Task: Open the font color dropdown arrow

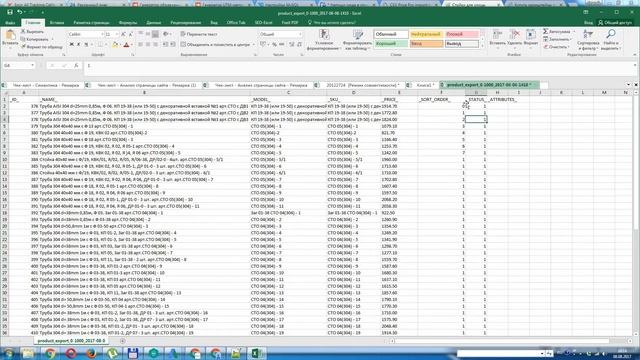Action: (131, 44)
